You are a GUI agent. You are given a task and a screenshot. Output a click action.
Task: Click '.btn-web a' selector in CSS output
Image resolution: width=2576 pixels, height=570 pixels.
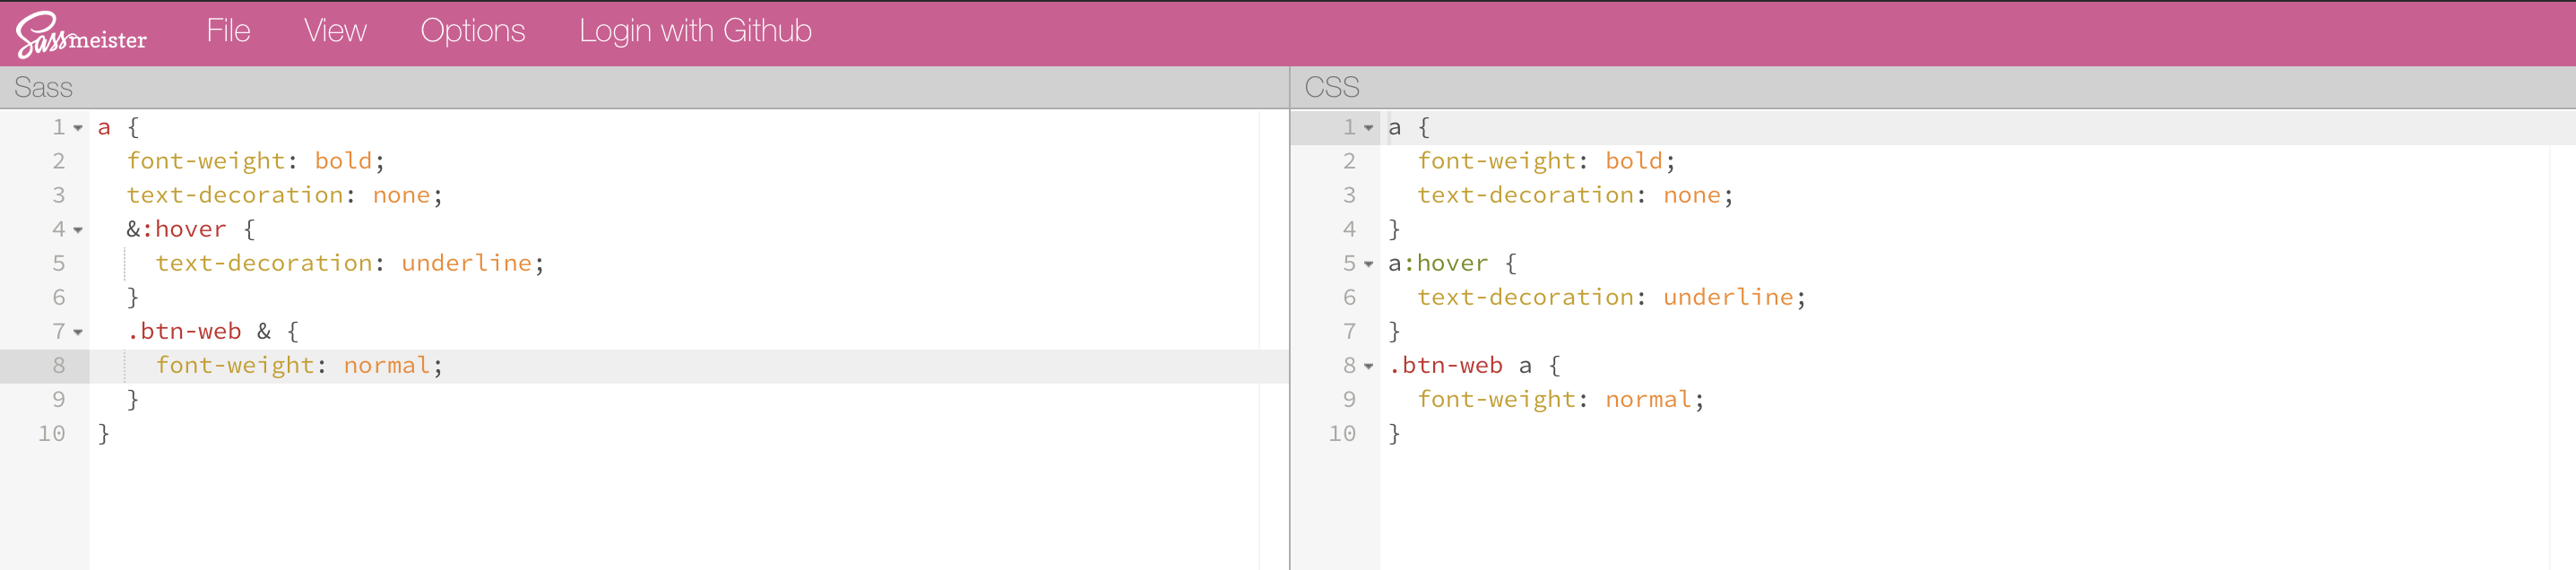(1460, 365)
